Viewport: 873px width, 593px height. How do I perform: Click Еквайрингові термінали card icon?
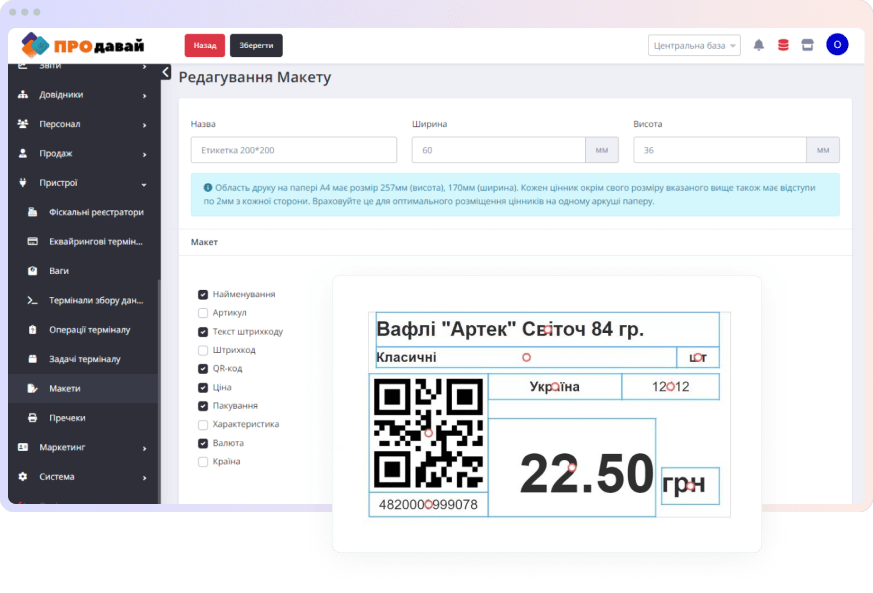point(33,241)
